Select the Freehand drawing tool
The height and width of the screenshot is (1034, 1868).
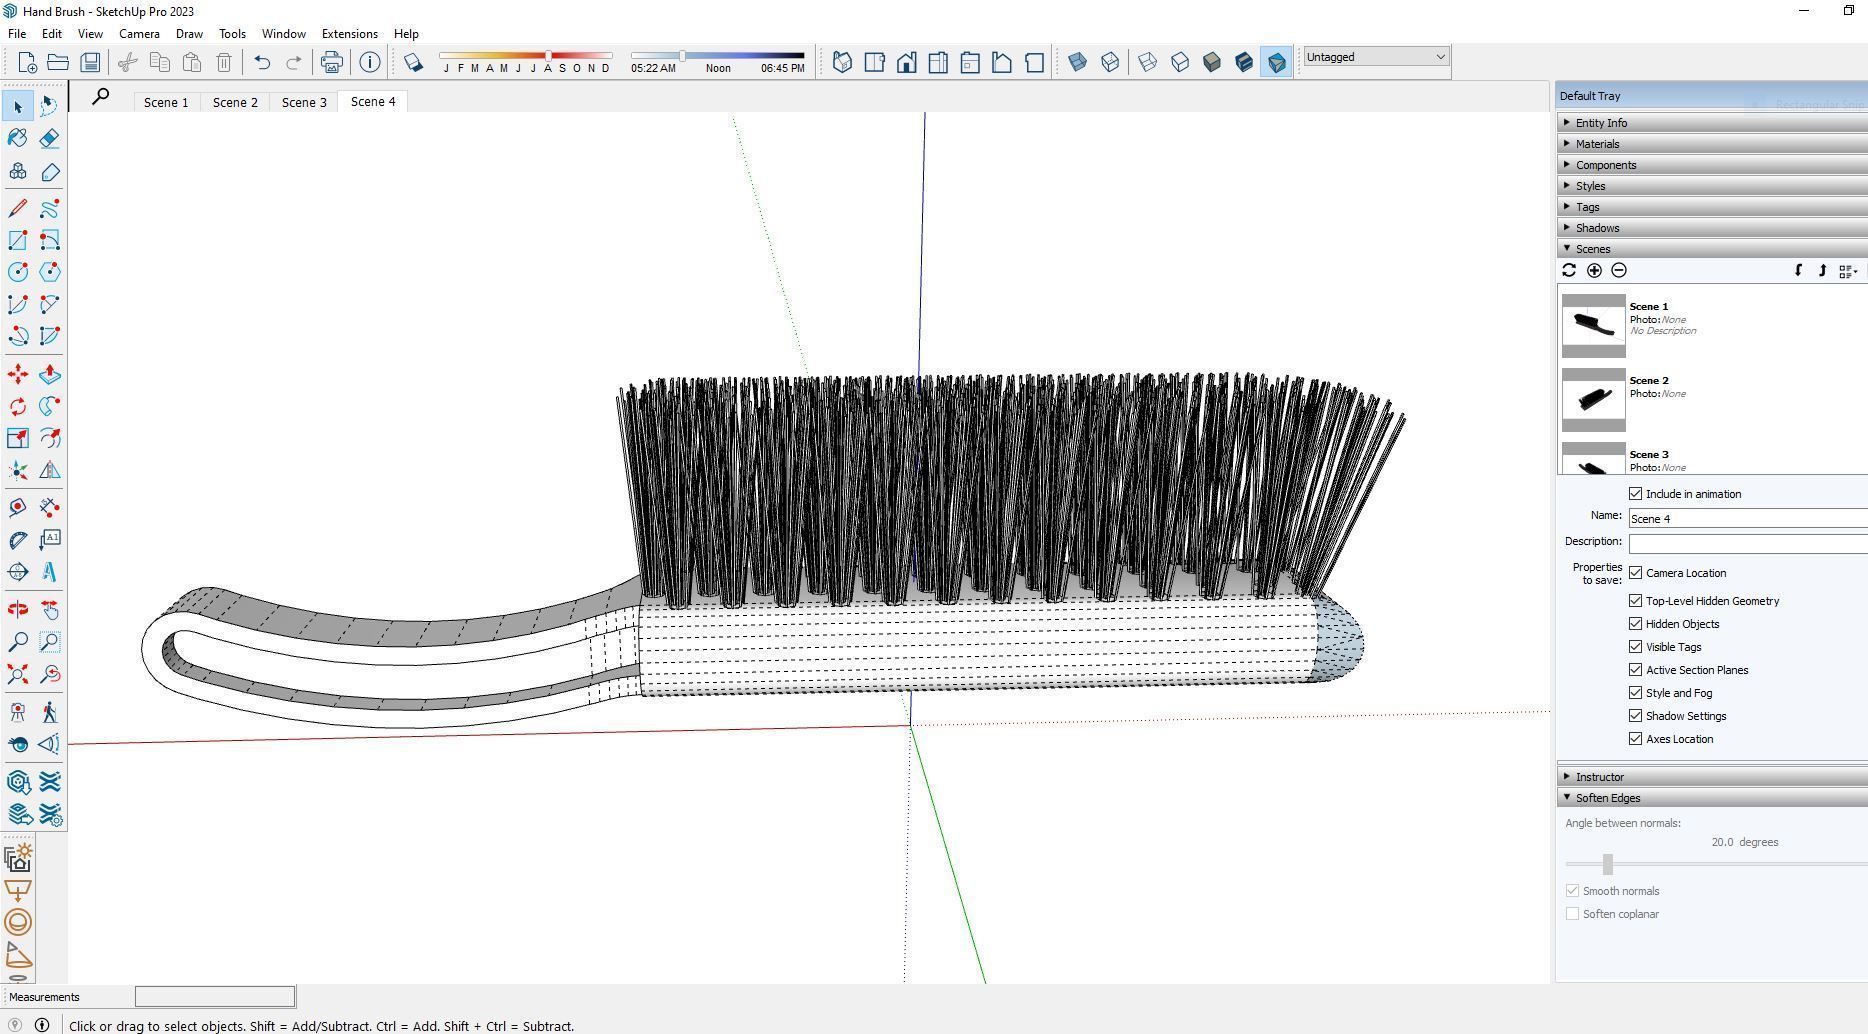pyautogui.click(x=49, y=208)
